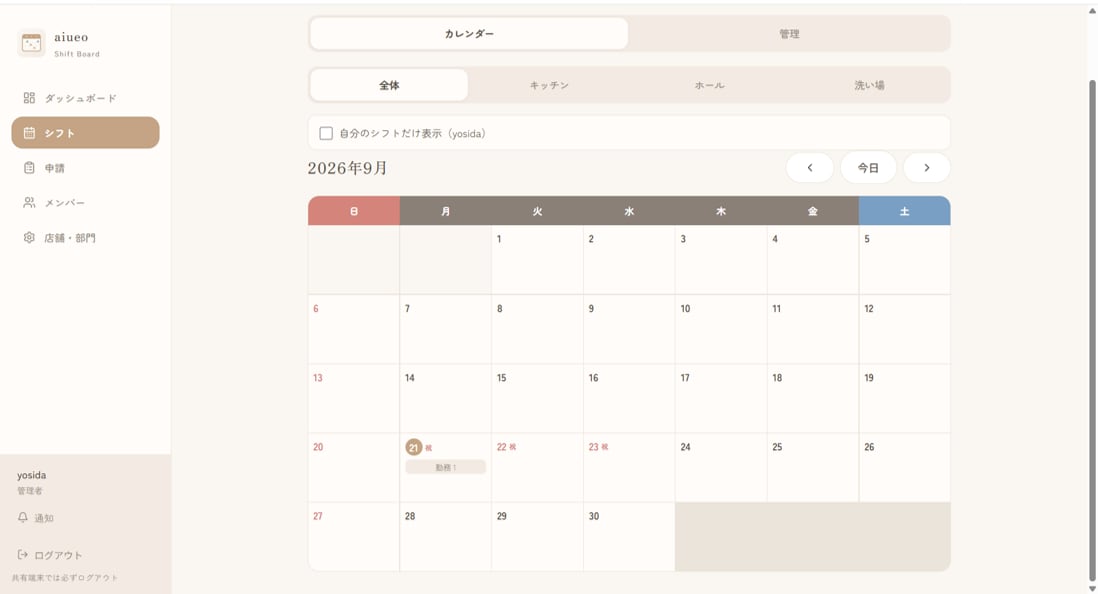Click the 水 Wednesday column header
This screenshot has height=594, width=1098.
629,211
